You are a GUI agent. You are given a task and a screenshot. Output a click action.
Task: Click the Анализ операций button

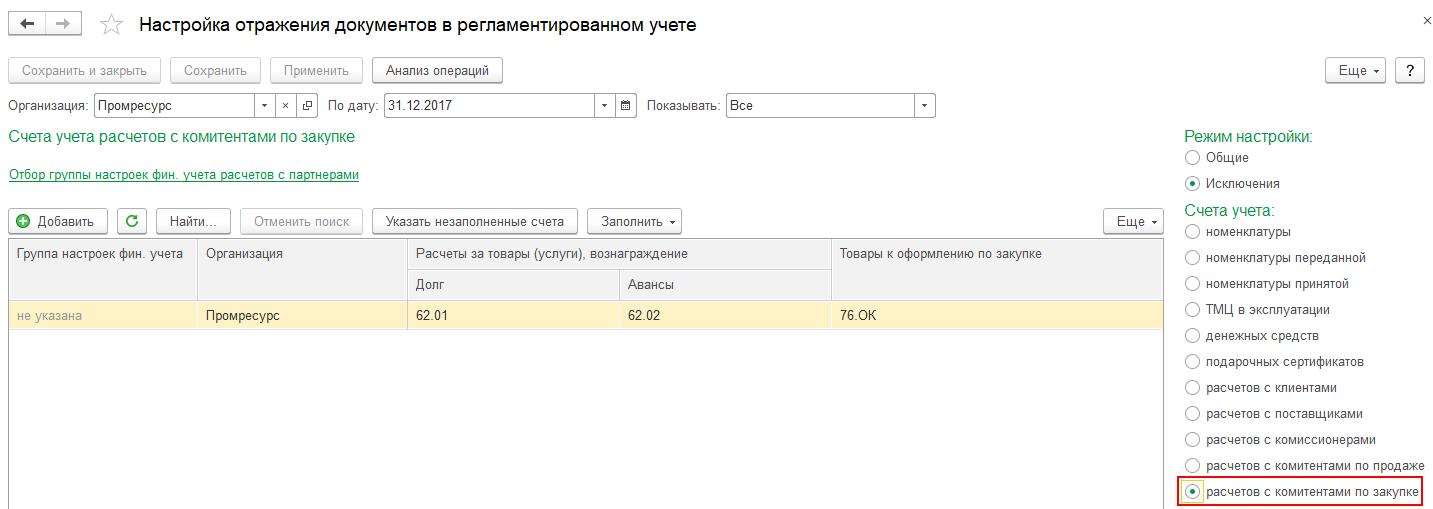437,71
